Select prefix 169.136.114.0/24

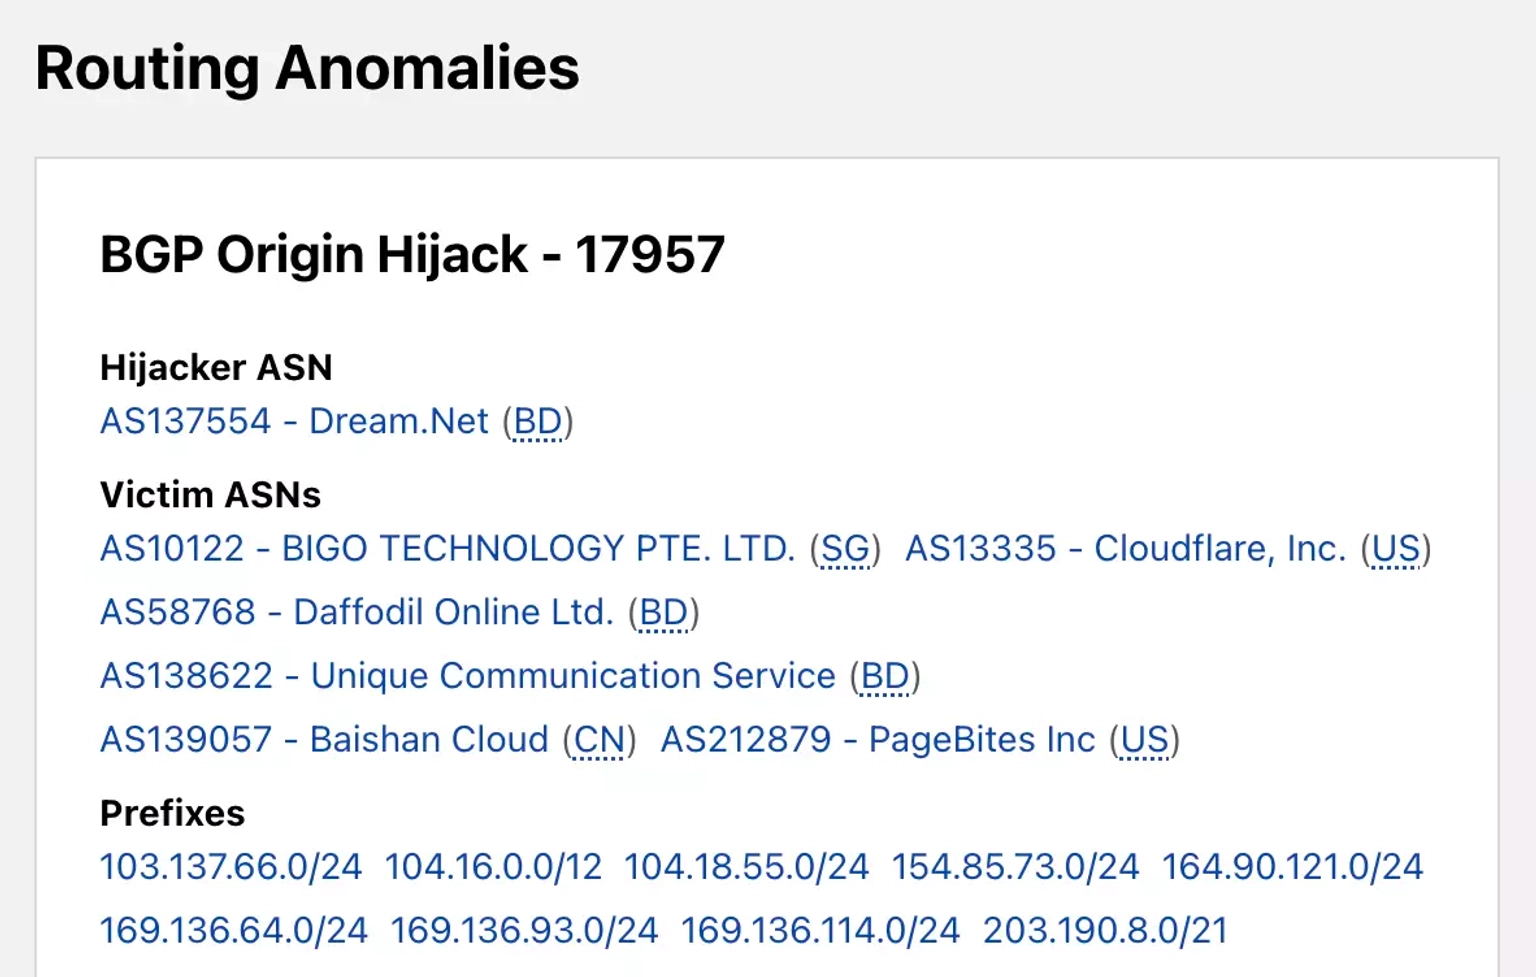[x=820, y=930]
